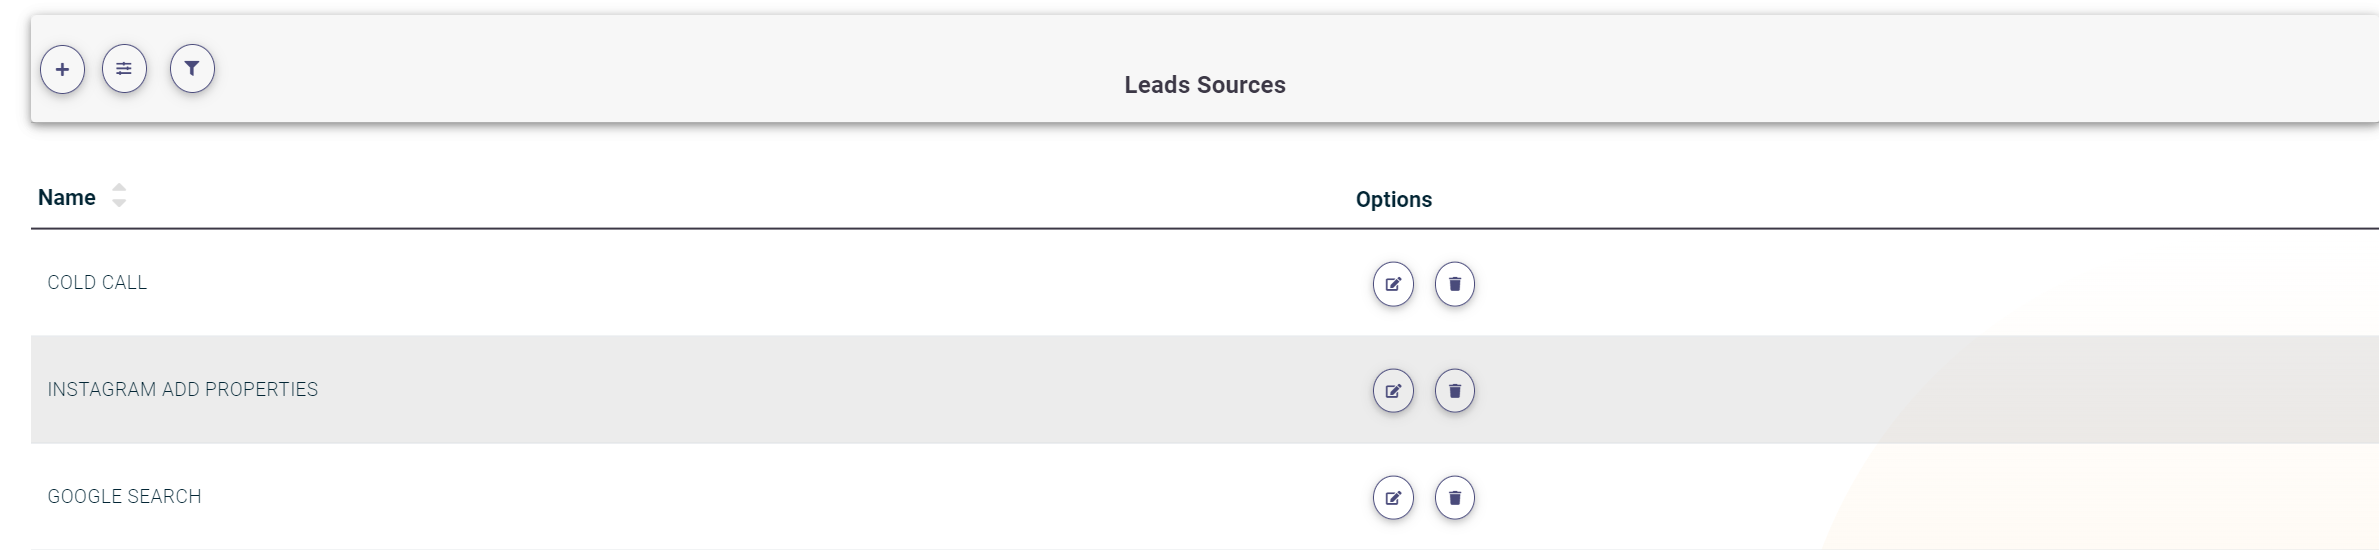Click empty space in COLD CALL row
Screen dimensions: 2379x550
(x=800, y=283)
